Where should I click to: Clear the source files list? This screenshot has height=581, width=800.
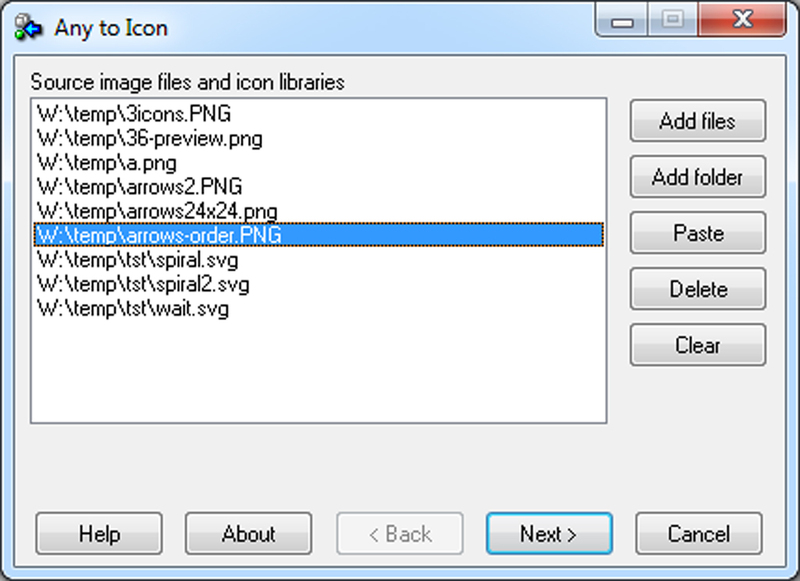pyautogui.click(x=697, y=345)
